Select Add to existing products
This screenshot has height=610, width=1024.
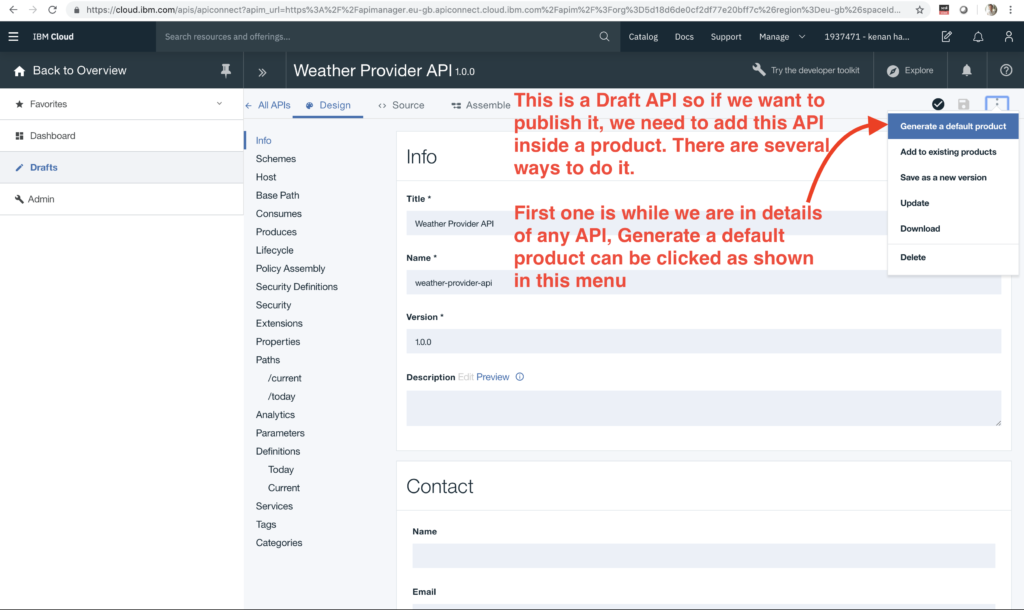pyautogui.click(x=953, y=152)
